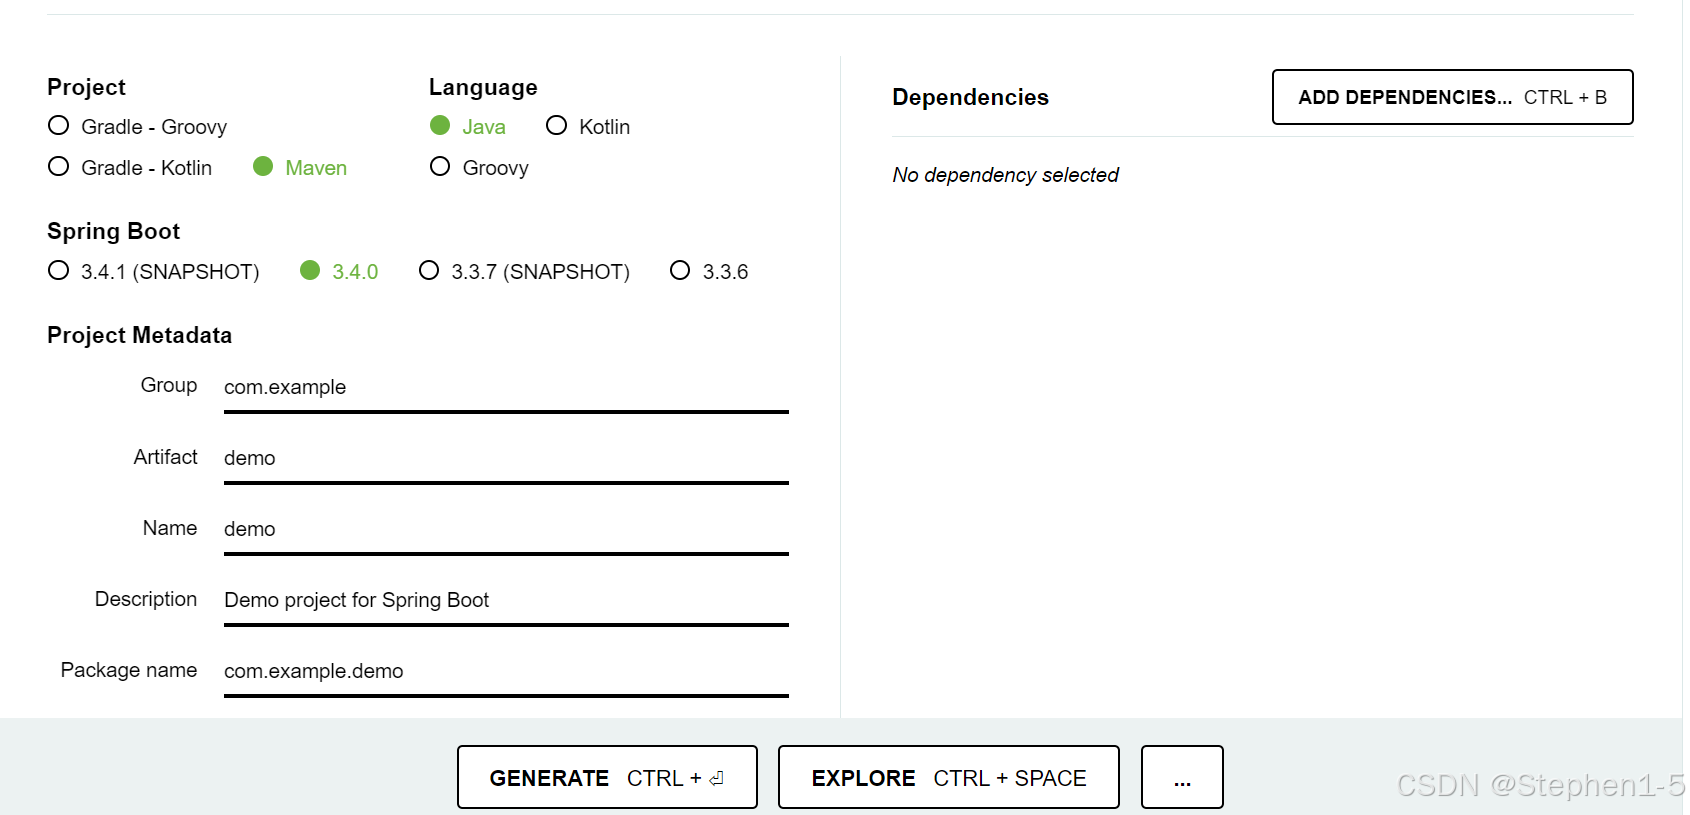Screen dimensions: 1690x815
Task: Select Spring Boot version 3.4.0
Action: pyautogui.click(x=339, y=272)
